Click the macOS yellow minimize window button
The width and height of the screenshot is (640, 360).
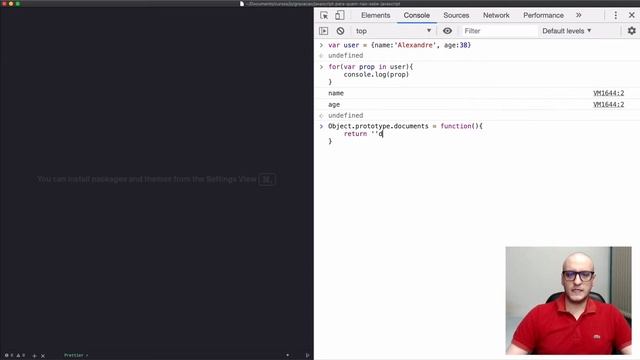[11, 4]
